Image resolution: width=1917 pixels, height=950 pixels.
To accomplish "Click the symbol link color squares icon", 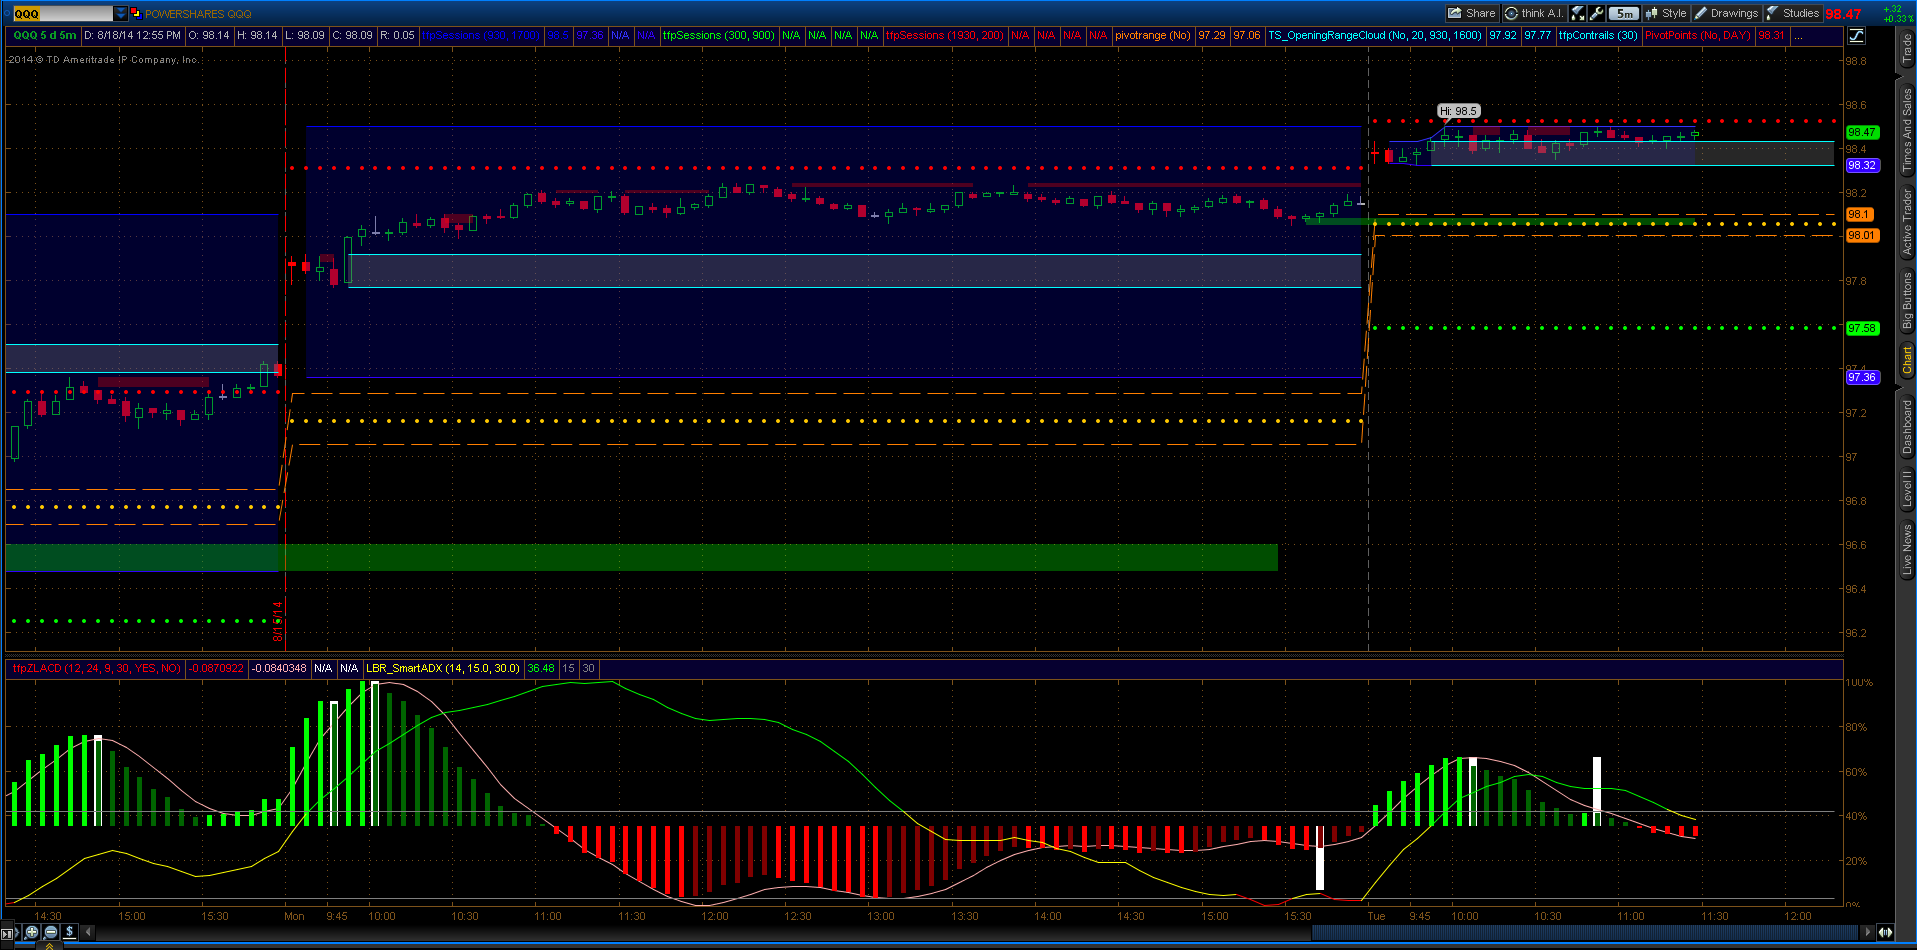I will [x=135, y=13].
